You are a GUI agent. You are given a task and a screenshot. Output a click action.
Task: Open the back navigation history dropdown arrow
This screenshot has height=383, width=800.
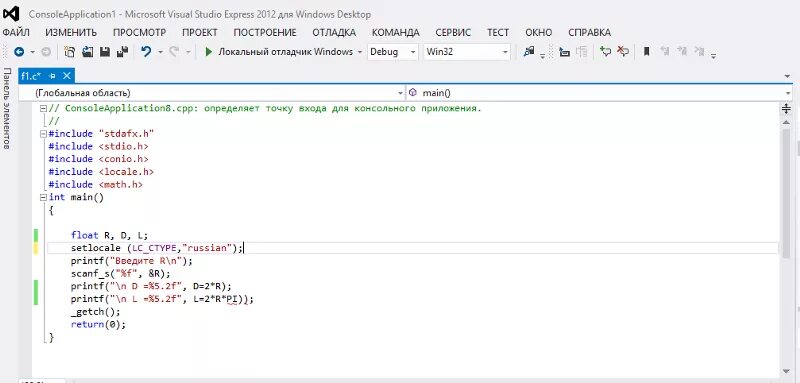32,52
